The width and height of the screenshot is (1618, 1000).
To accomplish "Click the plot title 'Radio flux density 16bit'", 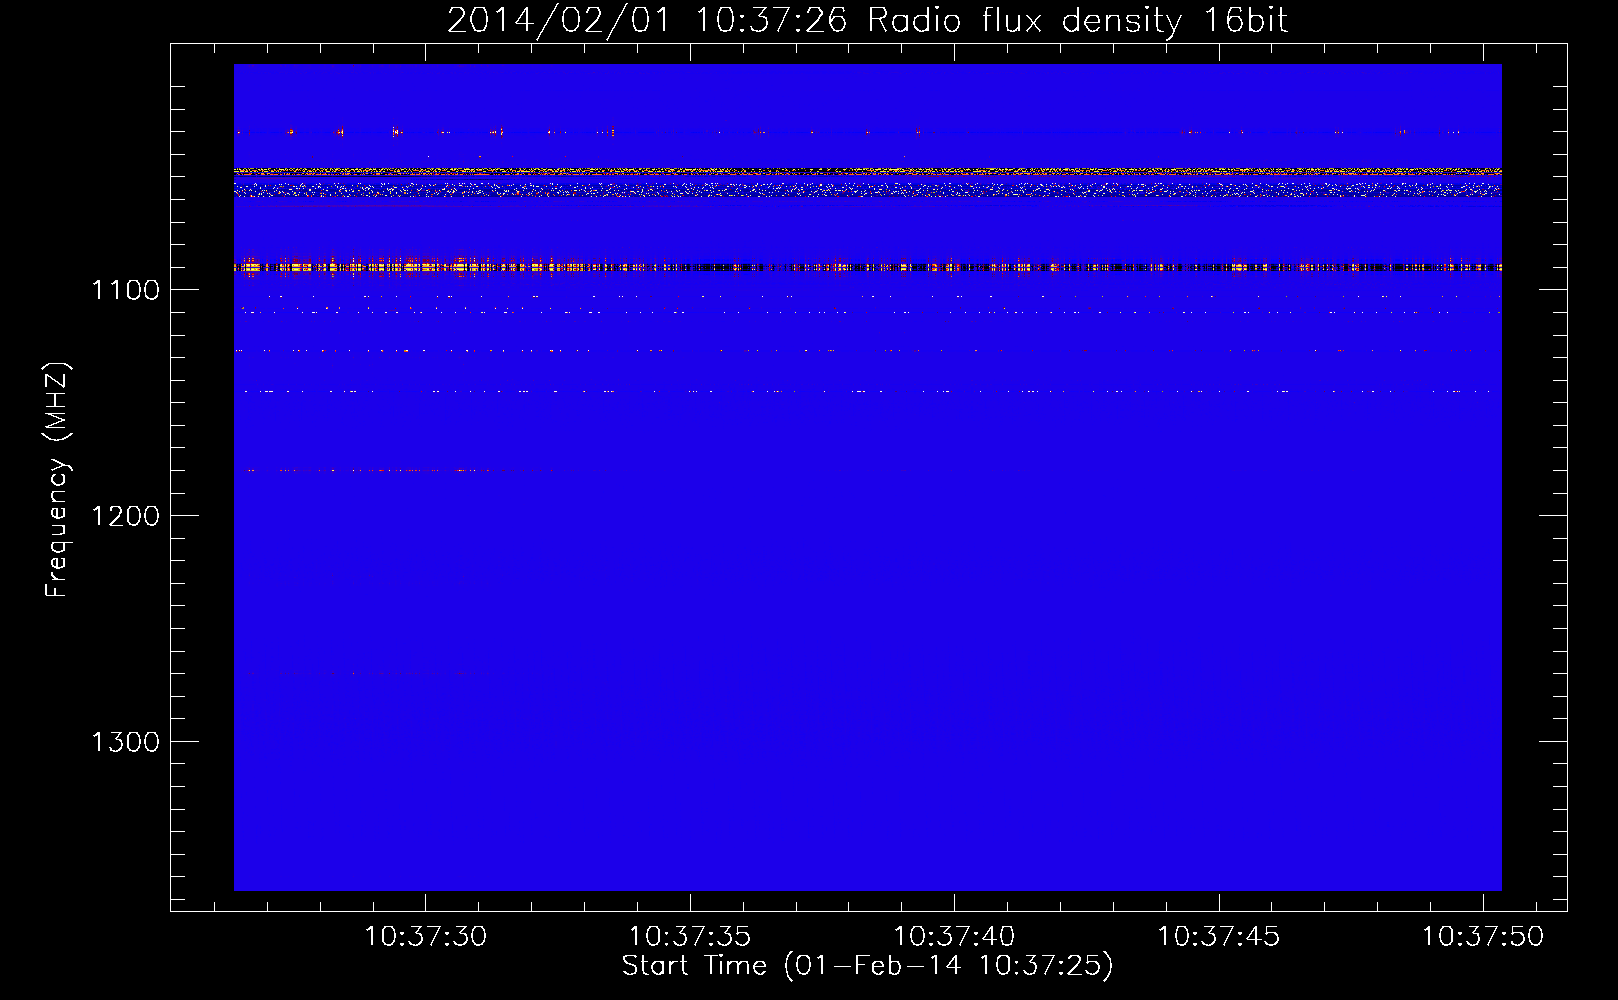I will pyautogui.click(x=1077, y=21).
